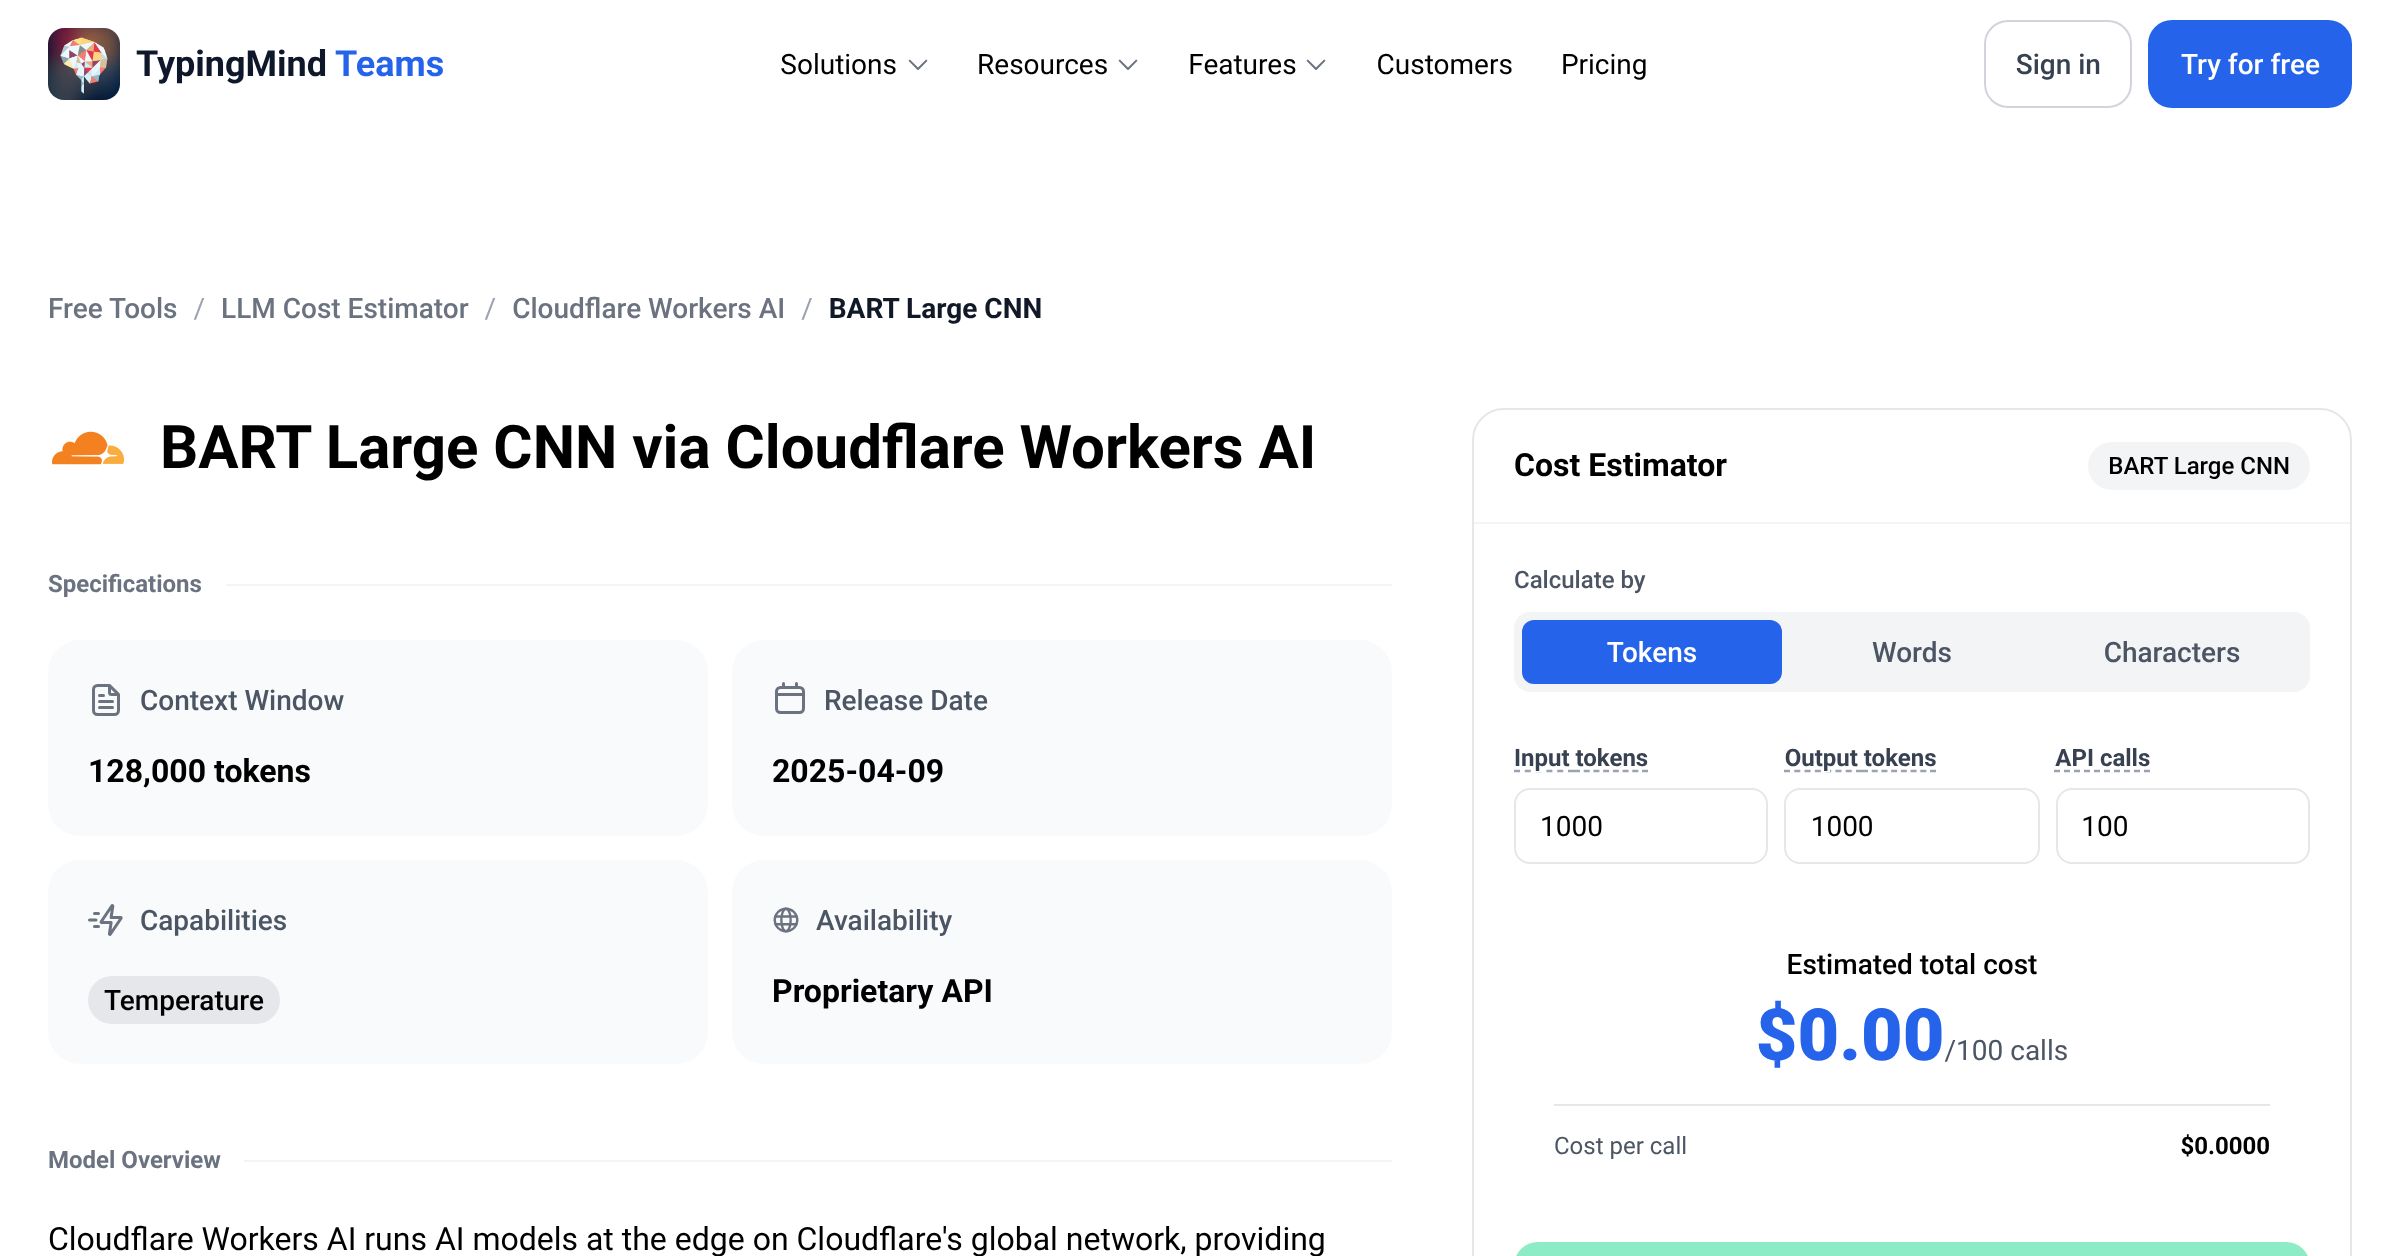Screen dimensions: 2400x1256
Task: Open Cloudflare Workers AI breadcrumb link
Action: tap(648, 308)
